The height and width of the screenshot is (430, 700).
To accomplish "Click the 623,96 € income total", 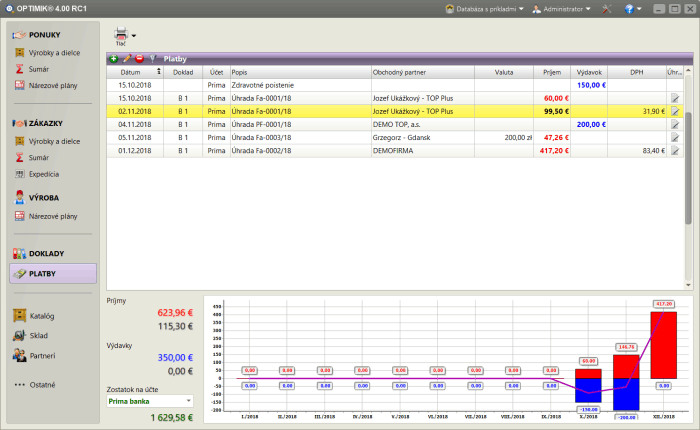I will pos(175,313).
